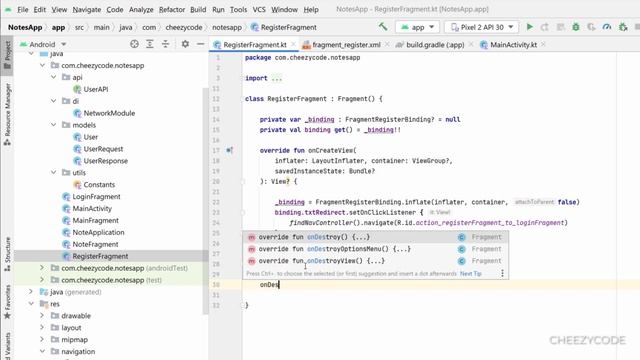Select UserAPI in project tree

[x=96, y=89]
